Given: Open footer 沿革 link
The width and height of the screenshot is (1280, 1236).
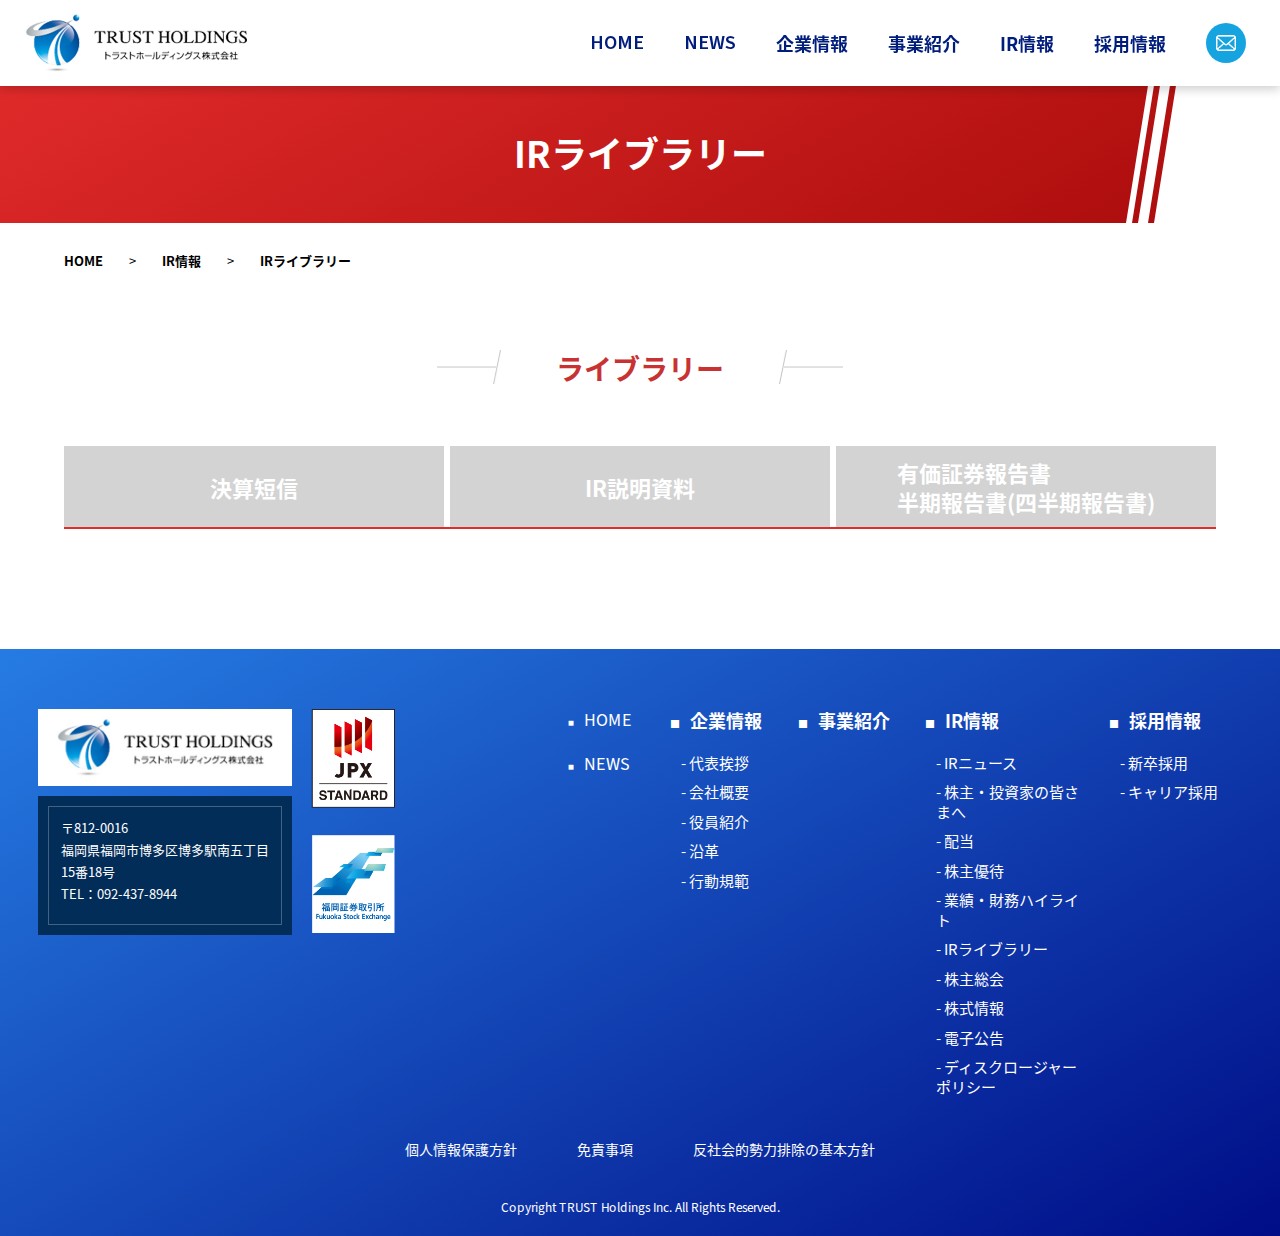Looking at the screenshot, I should point(700,852).
